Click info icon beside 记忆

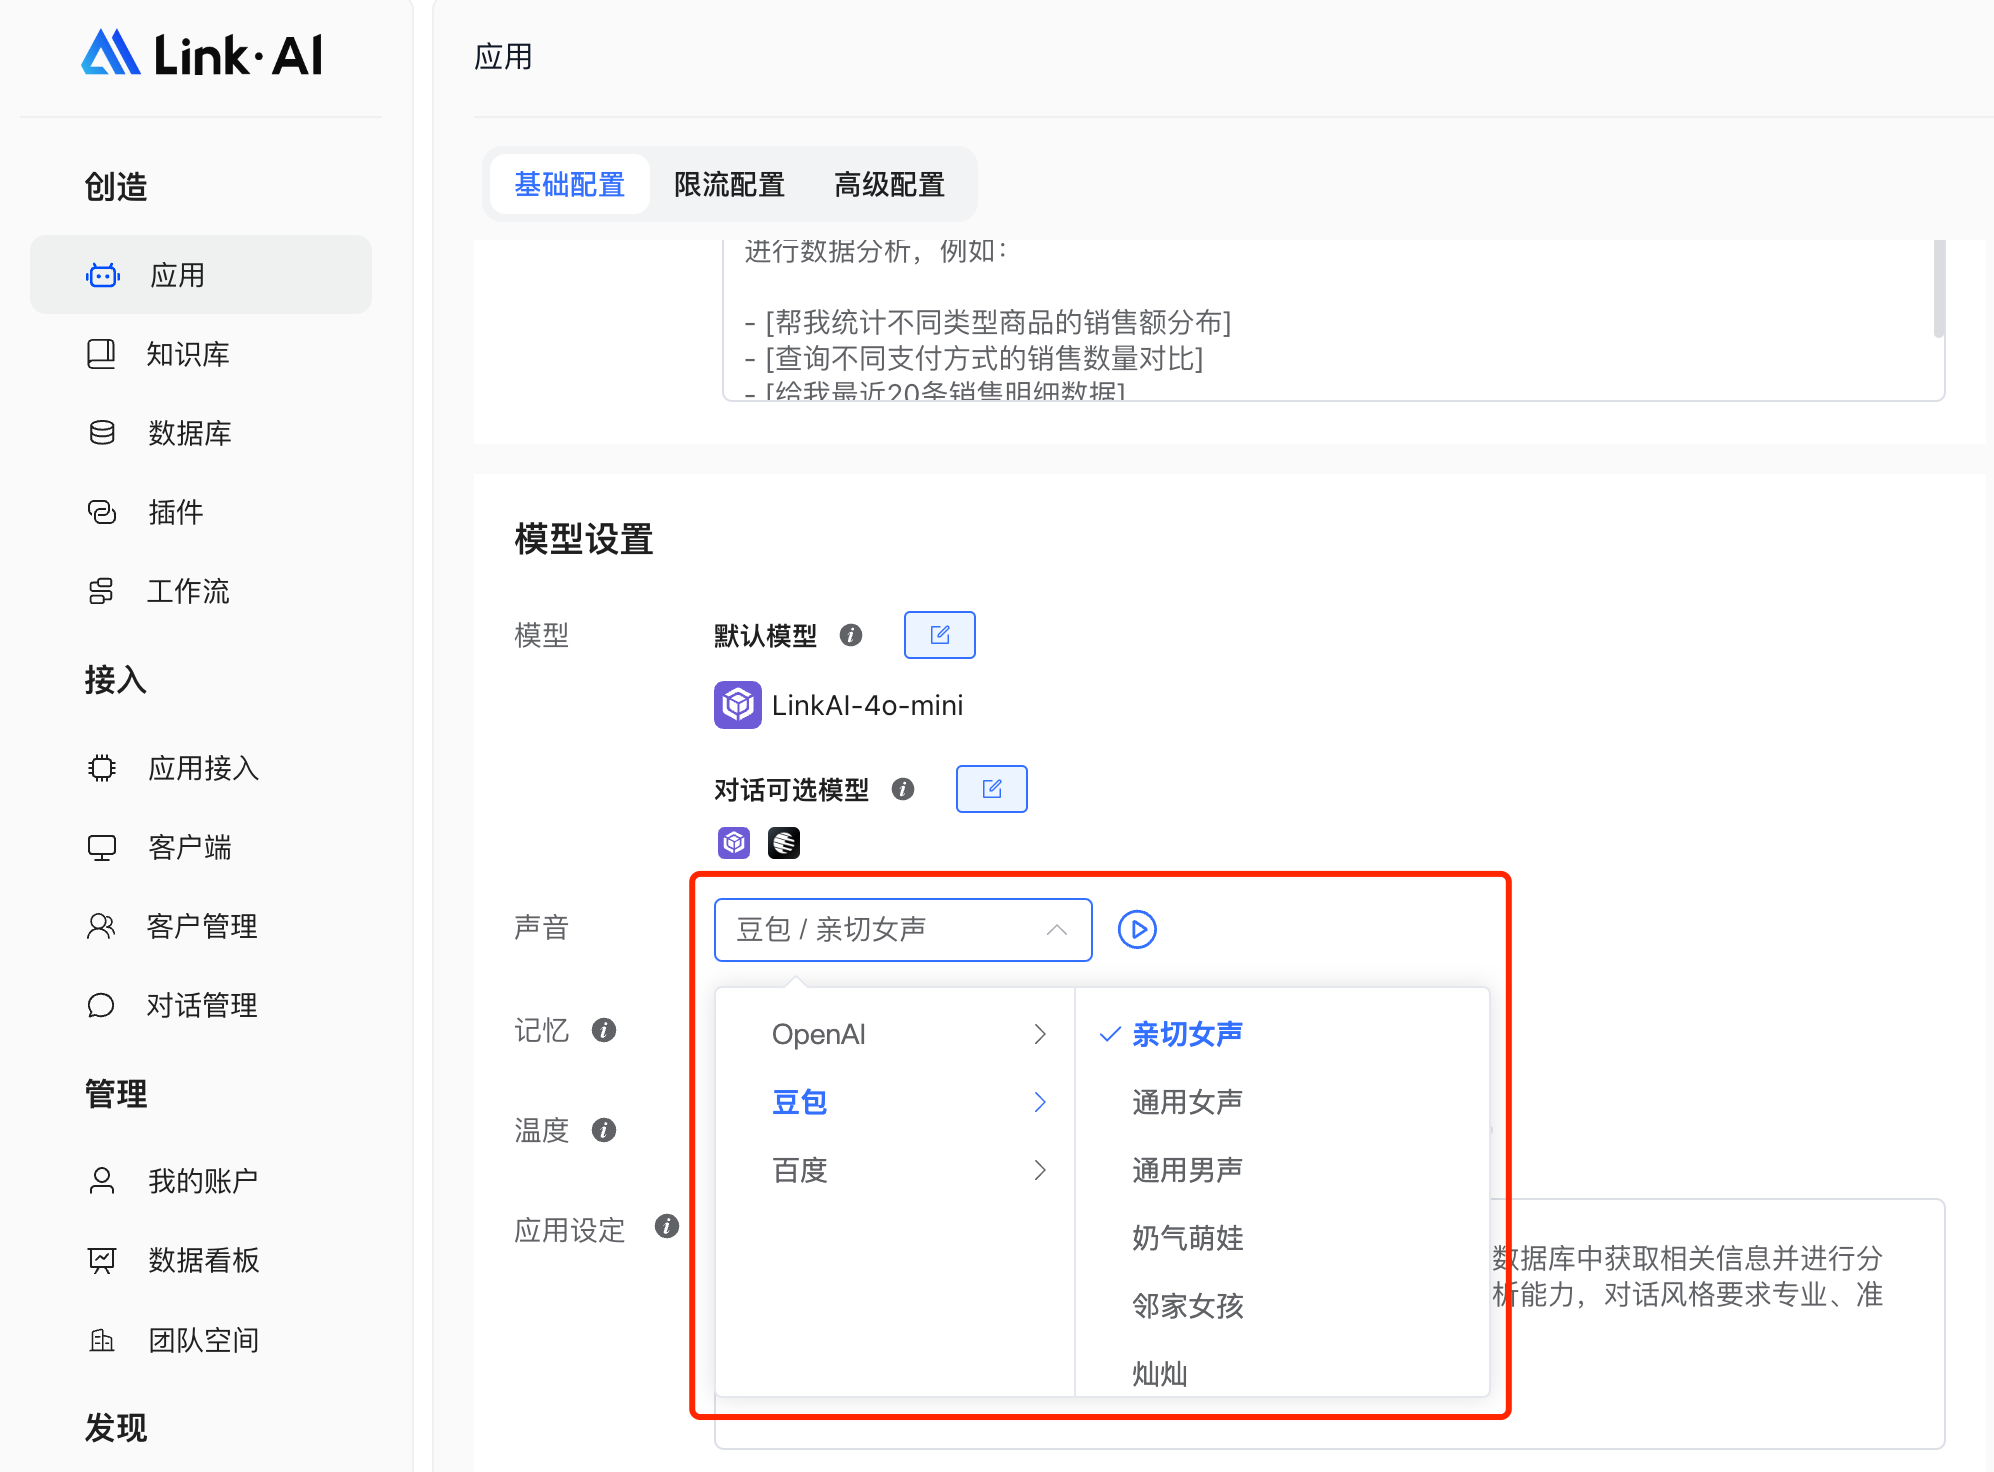coord(604,1029)
